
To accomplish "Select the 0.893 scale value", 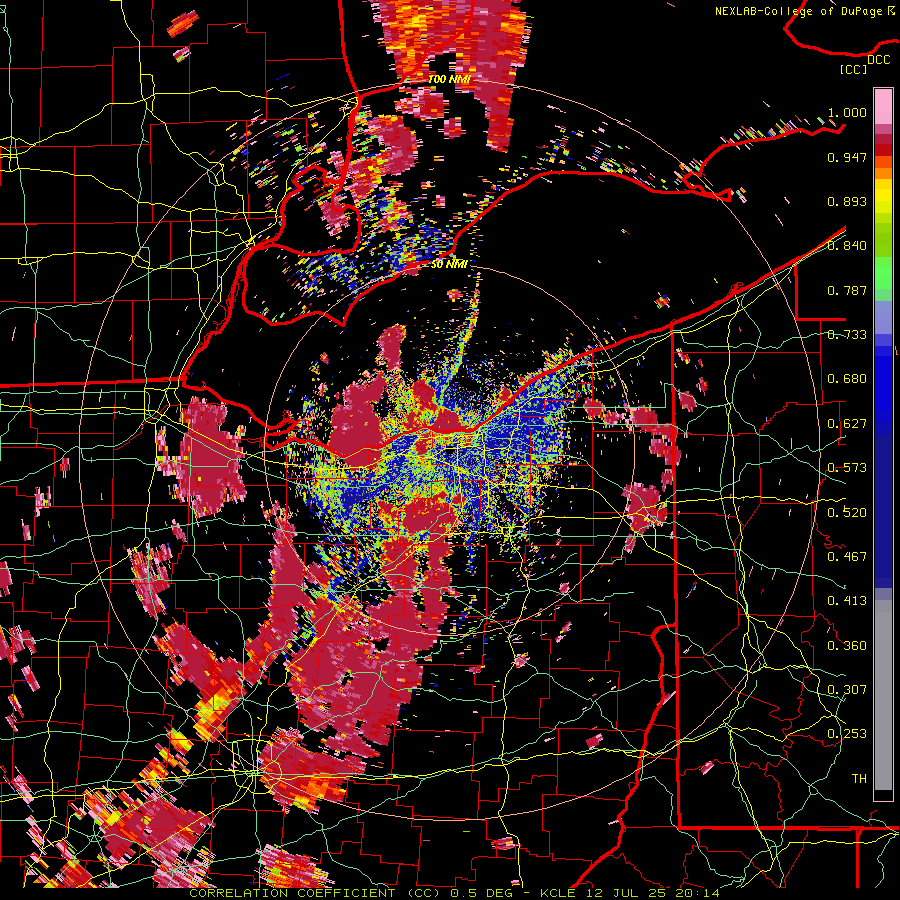I will 847,201.
